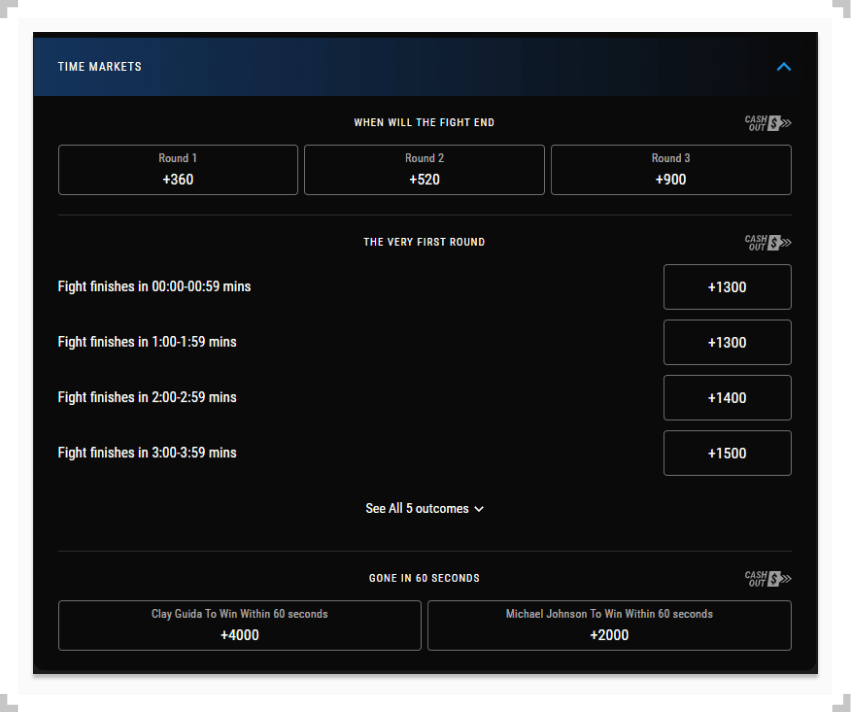Bet Michael Johnson to win within 60 seconds

pyautogui.click(x=609, y=625)
